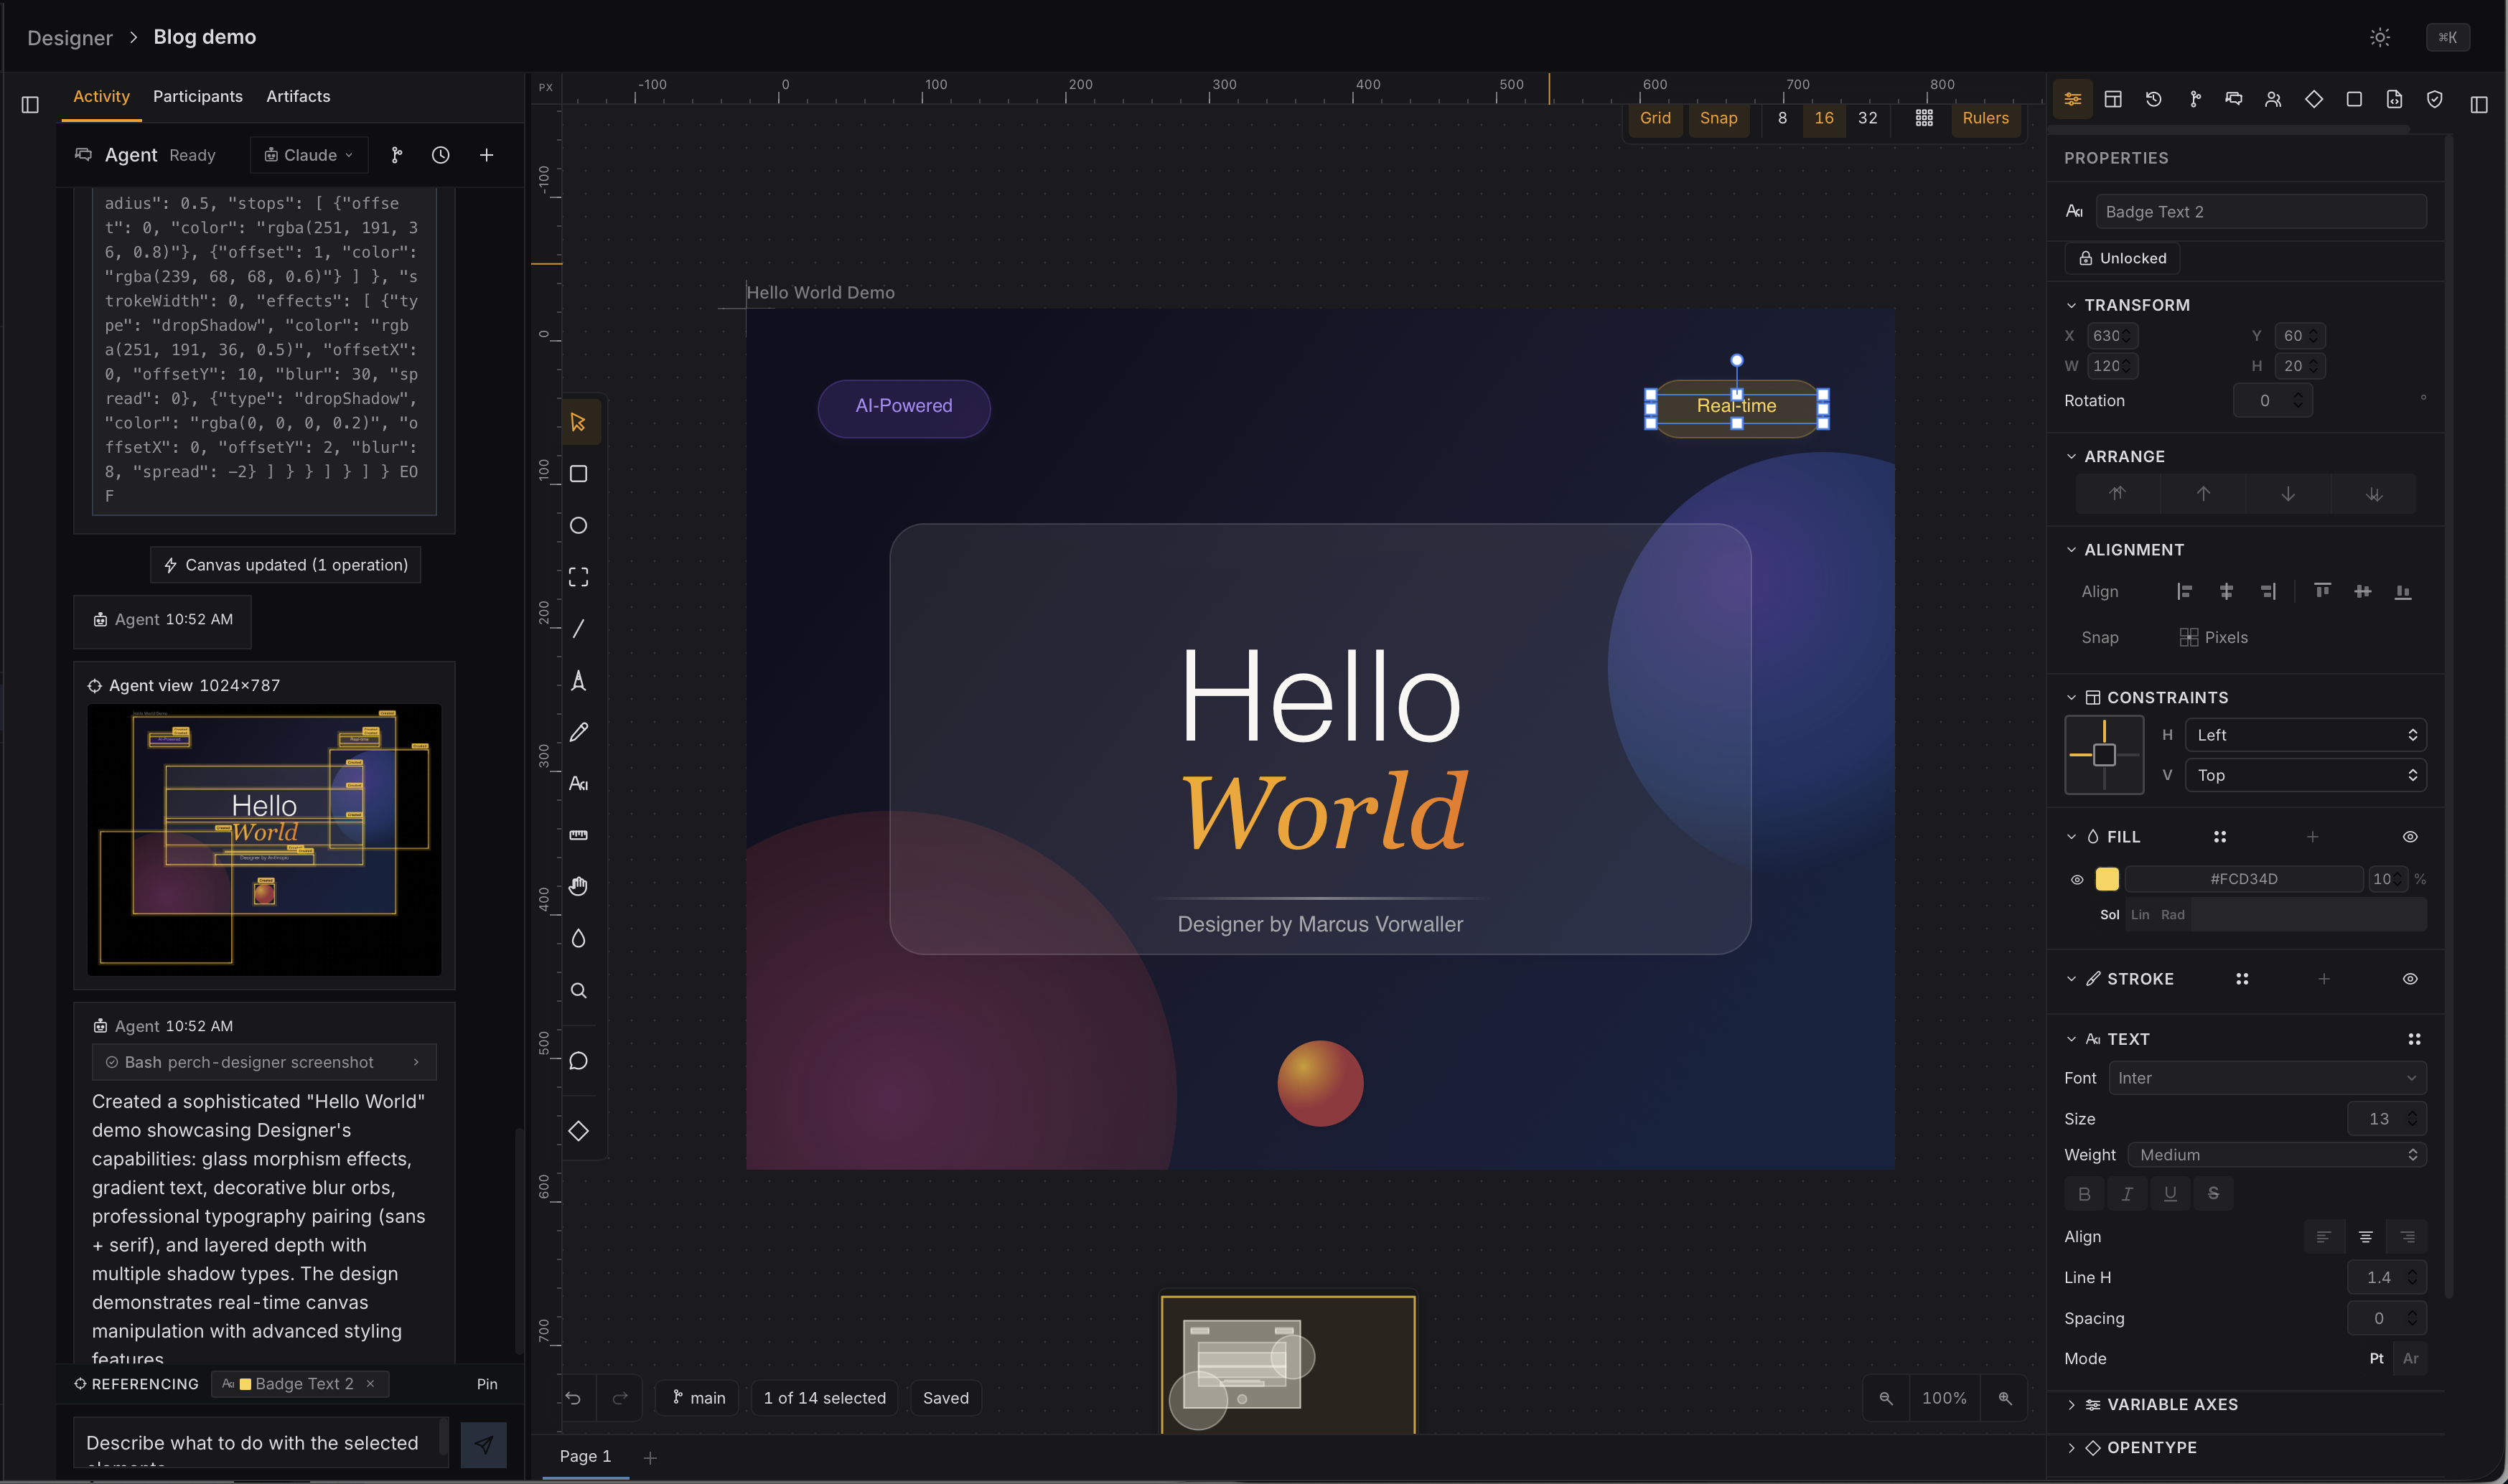Select the diamond component tool
Image resolution: width=2508 pixels, height=1484 pixels.
tap(578, 1131)
